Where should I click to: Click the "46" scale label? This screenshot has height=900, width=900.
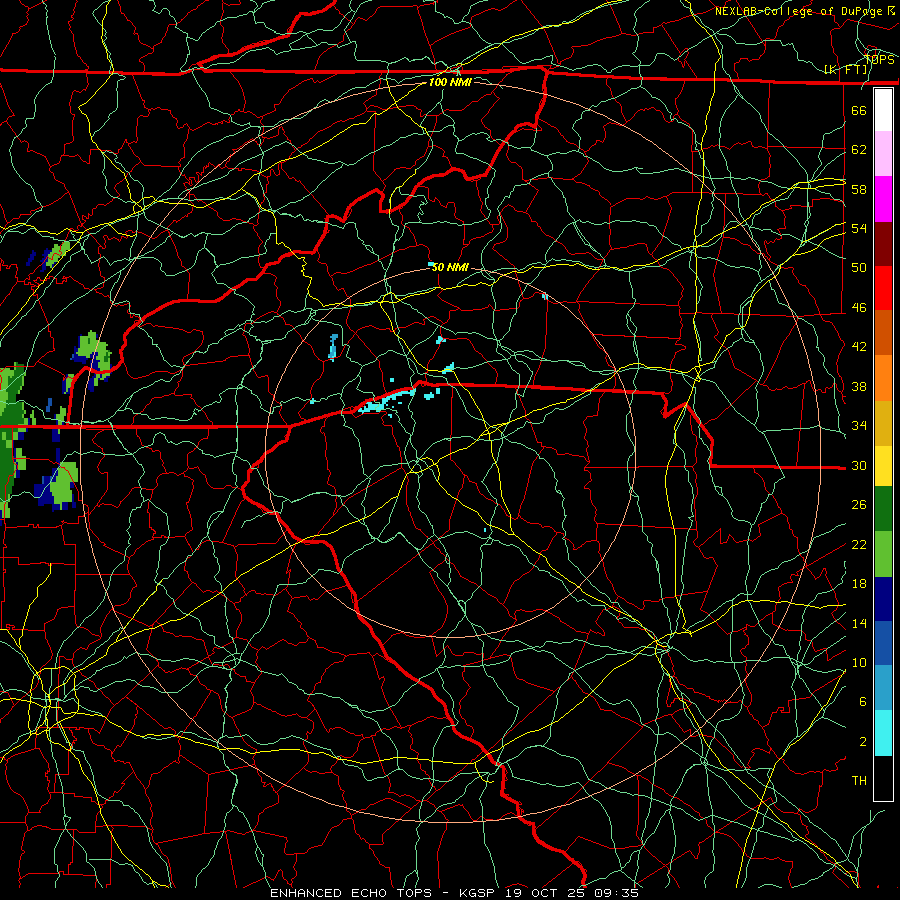(859, 308)
